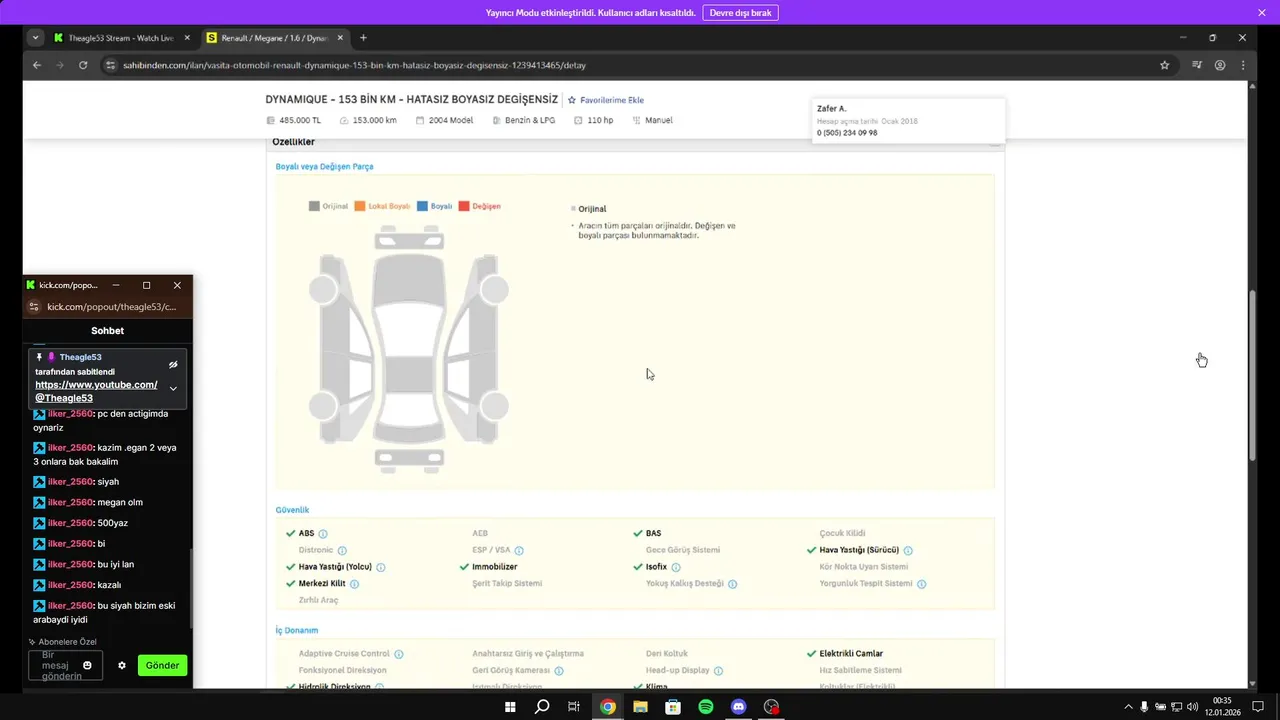Viewport: 1280px width, 720px height.
Task: Open Kick chat settings gear
Action: click(x=122, y=665)
